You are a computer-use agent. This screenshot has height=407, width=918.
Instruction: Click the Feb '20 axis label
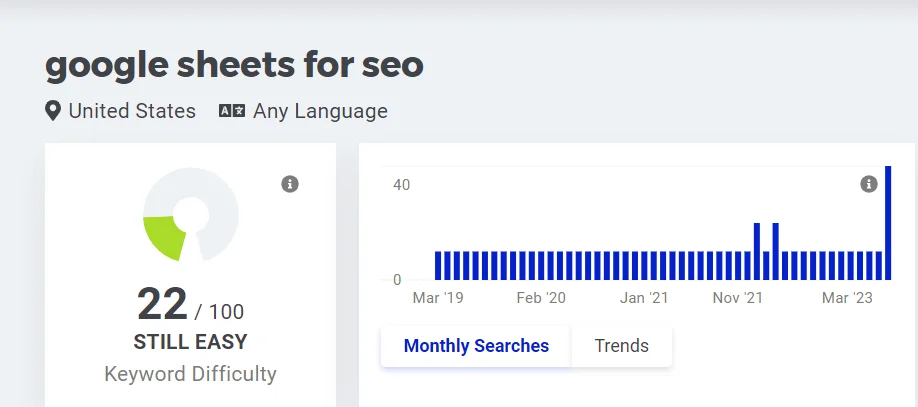point(541,298)
